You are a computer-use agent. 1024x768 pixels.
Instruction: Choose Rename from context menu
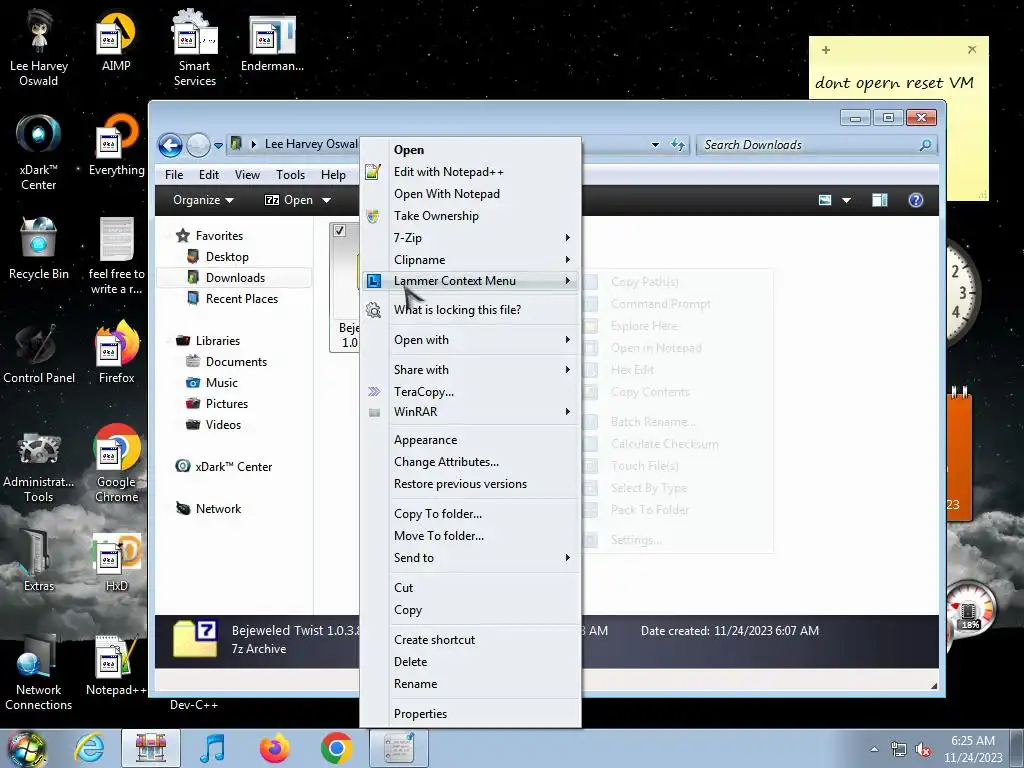(x=470, y=684)
